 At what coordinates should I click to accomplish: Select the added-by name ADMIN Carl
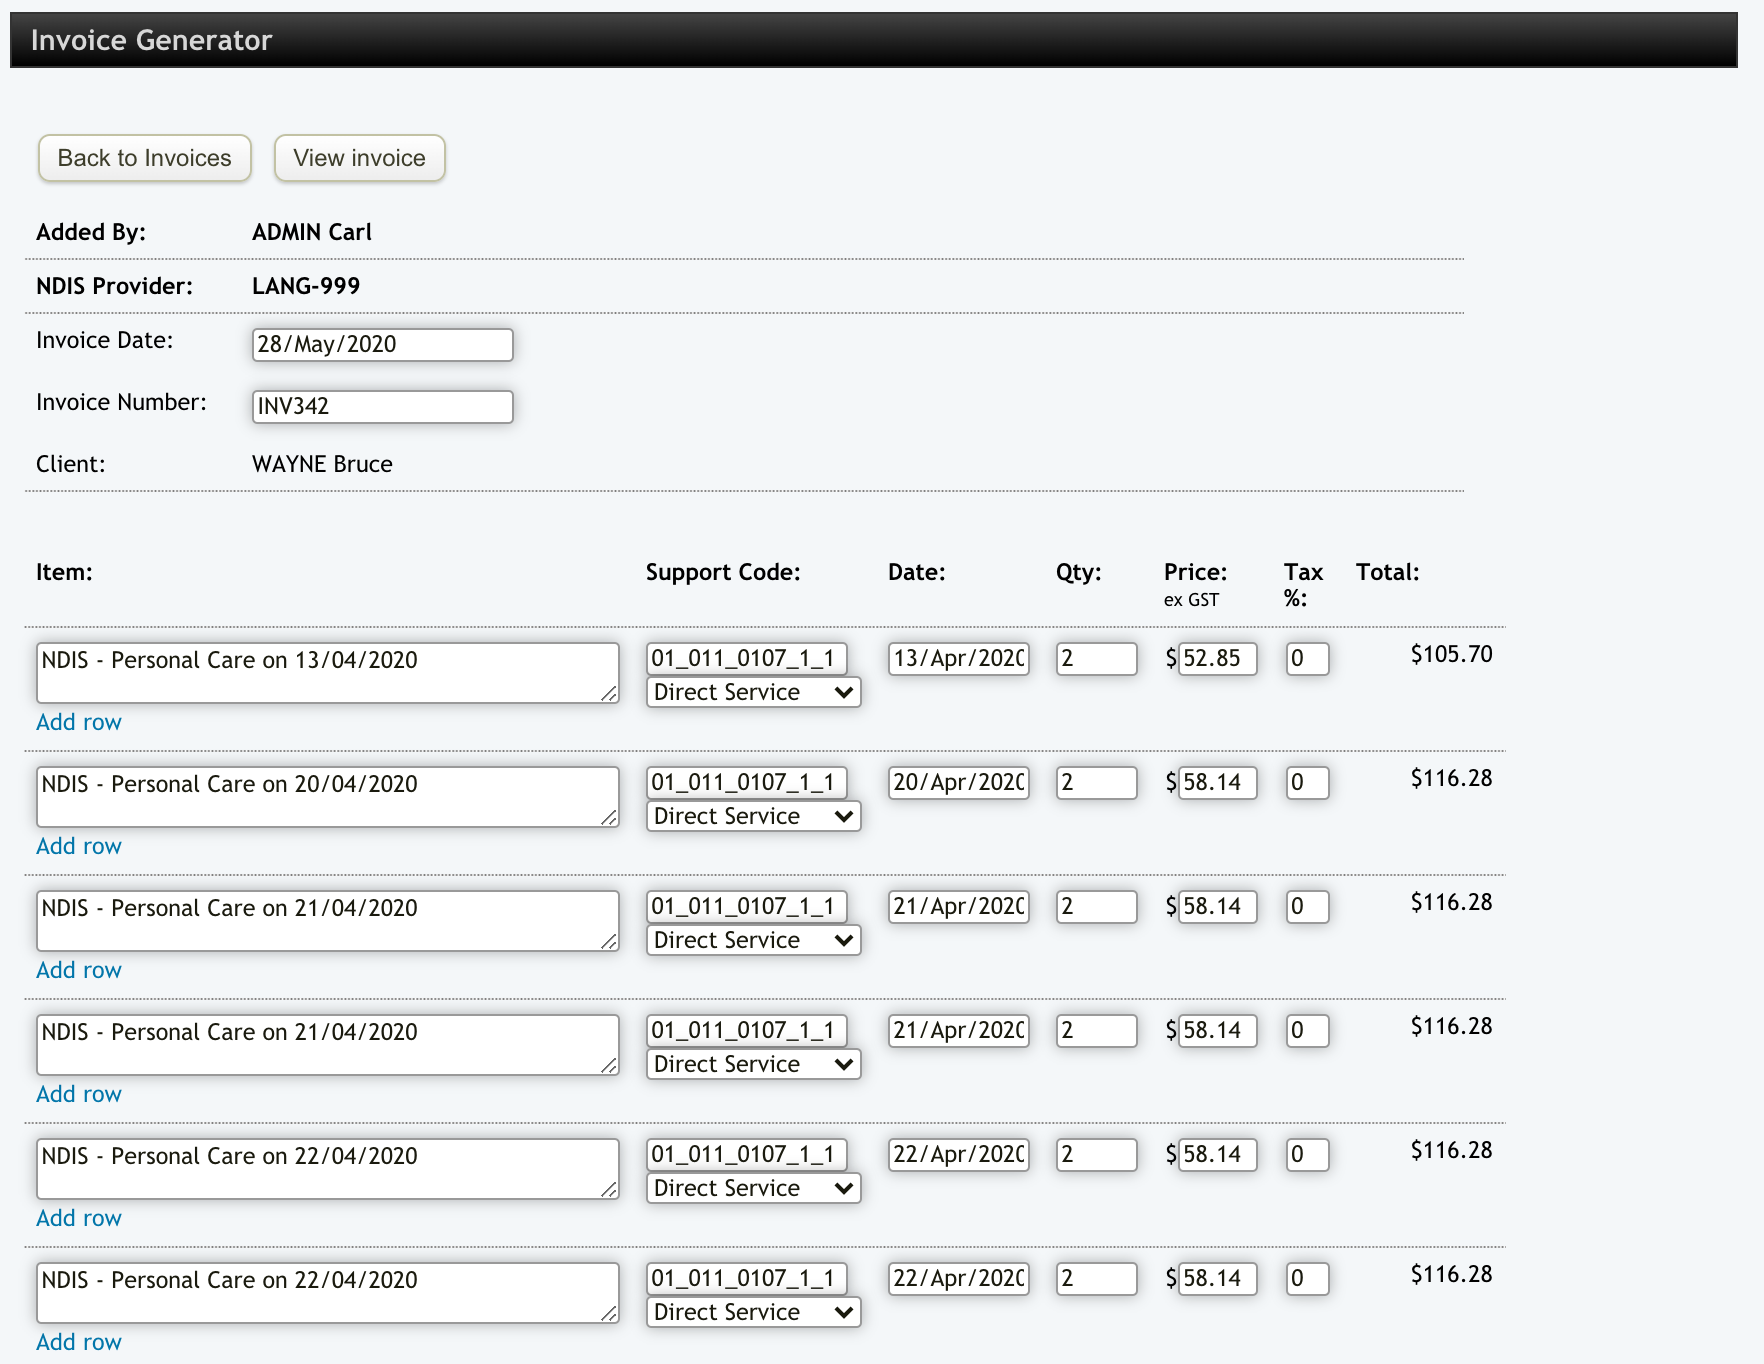tap(312, 232)
